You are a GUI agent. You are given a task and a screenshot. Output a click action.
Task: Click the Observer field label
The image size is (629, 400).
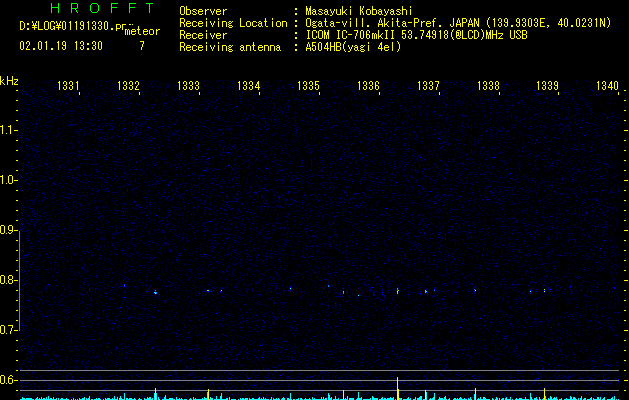[203, 11]
